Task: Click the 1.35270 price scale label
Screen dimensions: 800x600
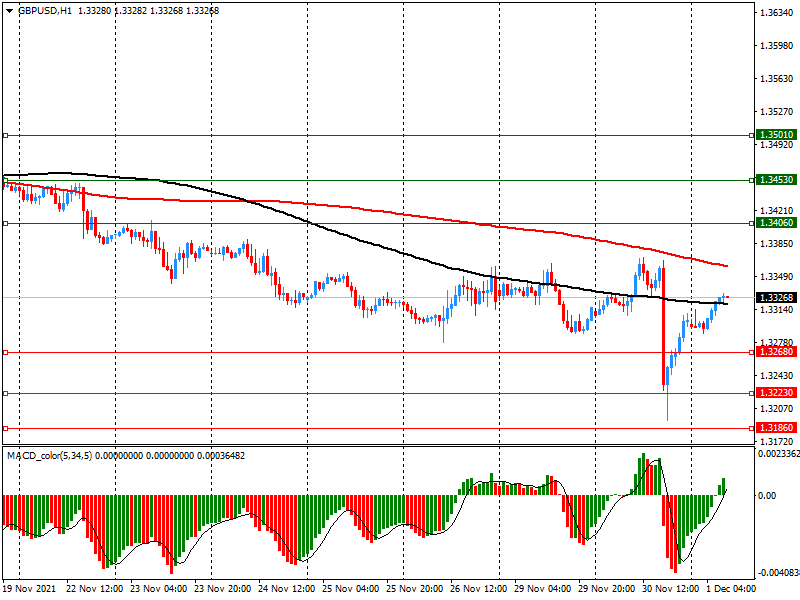Action: click(x=777, y=112)
